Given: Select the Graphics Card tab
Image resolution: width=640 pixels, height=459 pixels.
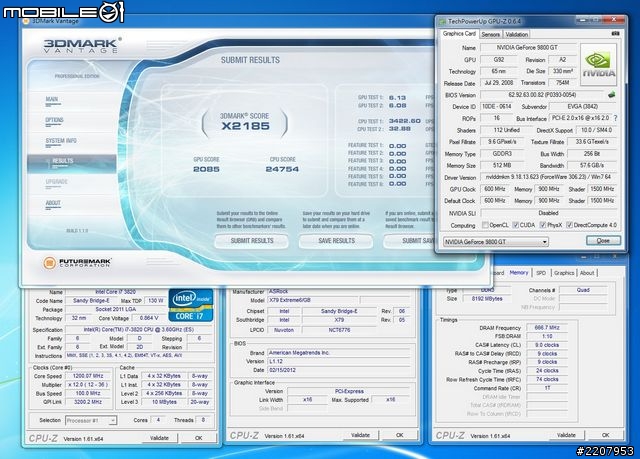Looking at the screenshot, I should [x=459, y=34].
